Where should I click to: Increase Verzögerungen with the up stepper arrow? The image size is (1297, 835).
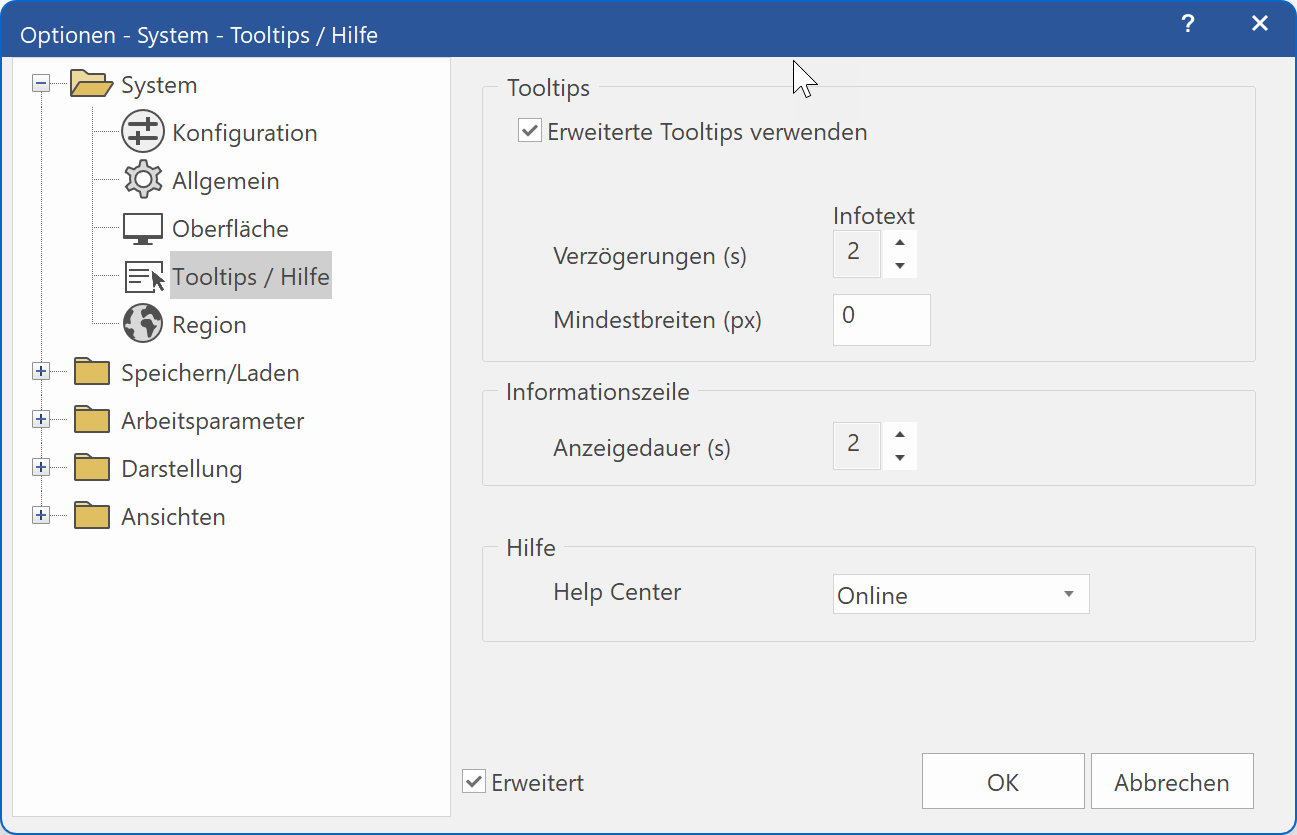(899, 243)
